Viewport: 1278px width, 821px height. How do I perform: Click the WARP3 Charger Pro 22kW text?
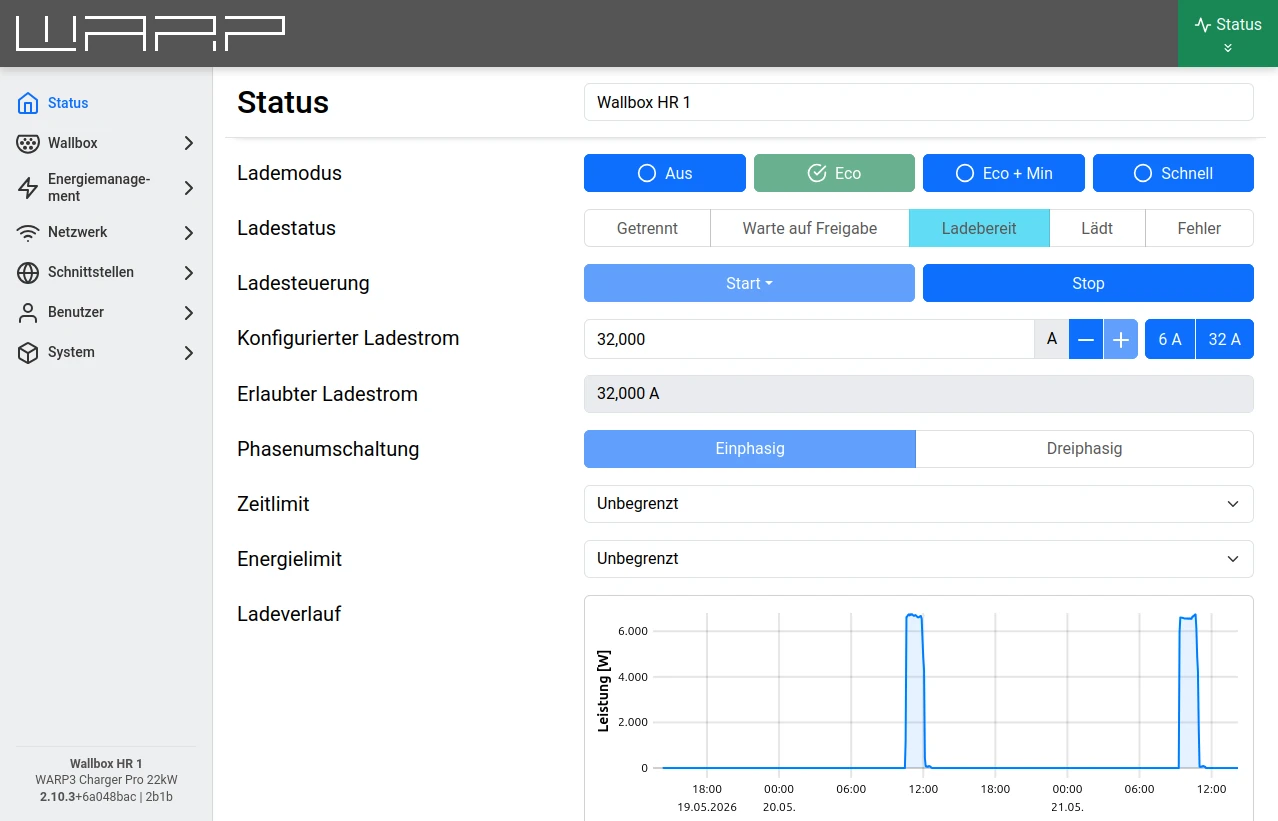[106, 780]
